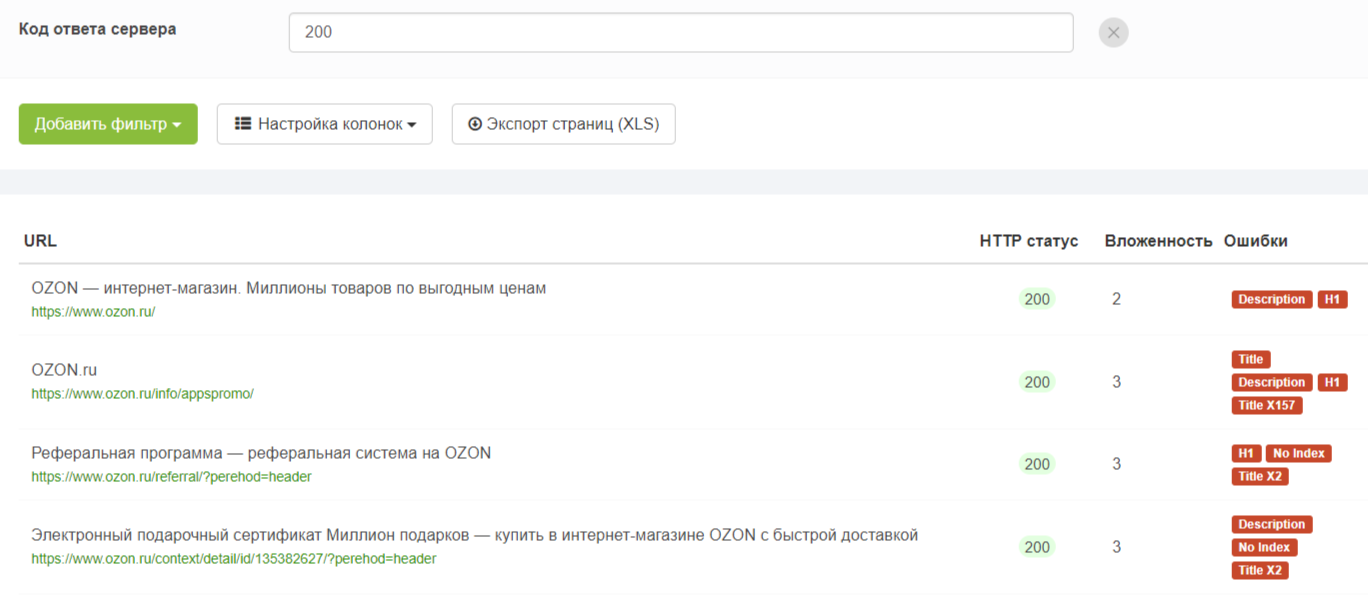This screenshot has width=1368, height=601.
Task: Click the Экспорт страниц (XLS) button
Action: (563, 123)
